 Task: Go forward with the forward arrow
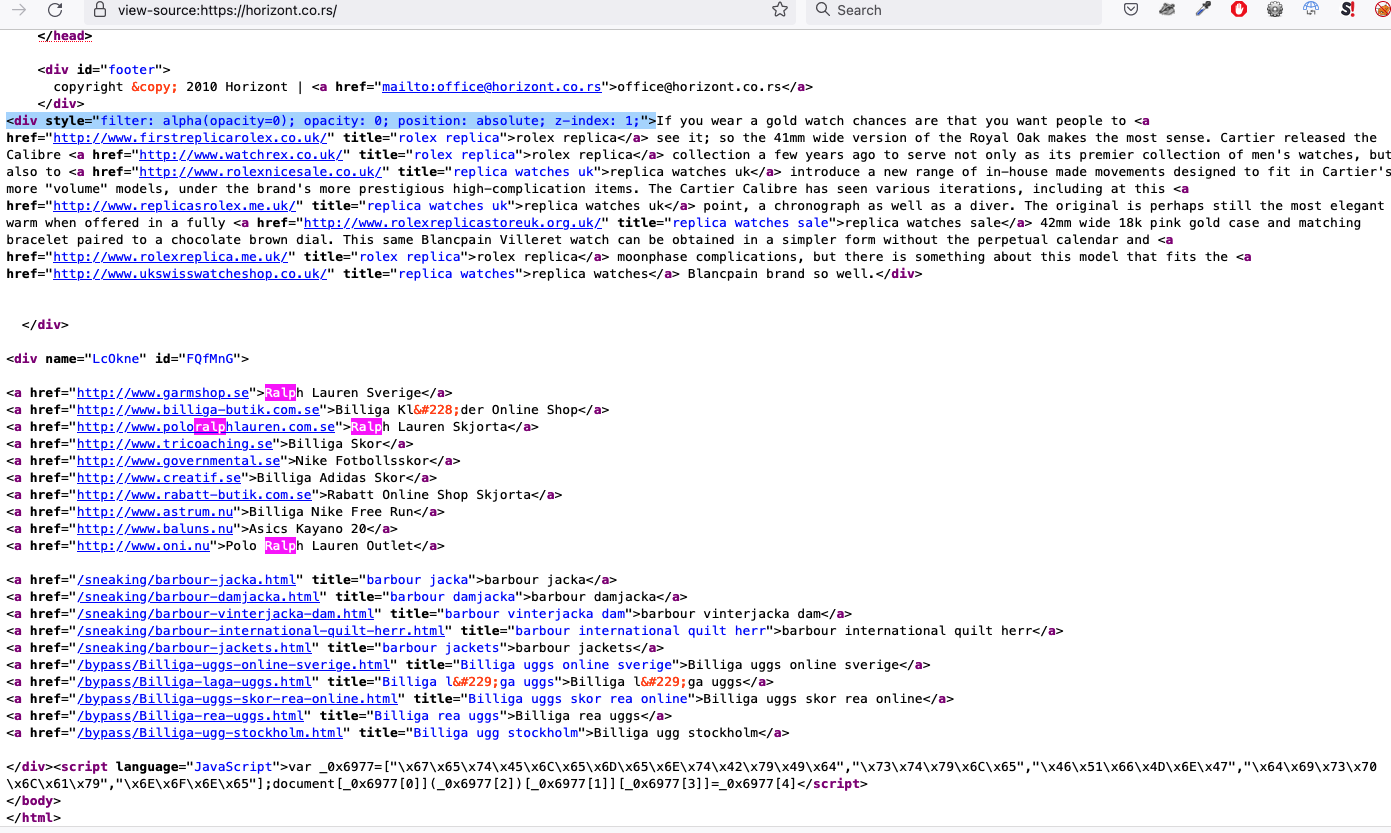[x=18, y=10]
